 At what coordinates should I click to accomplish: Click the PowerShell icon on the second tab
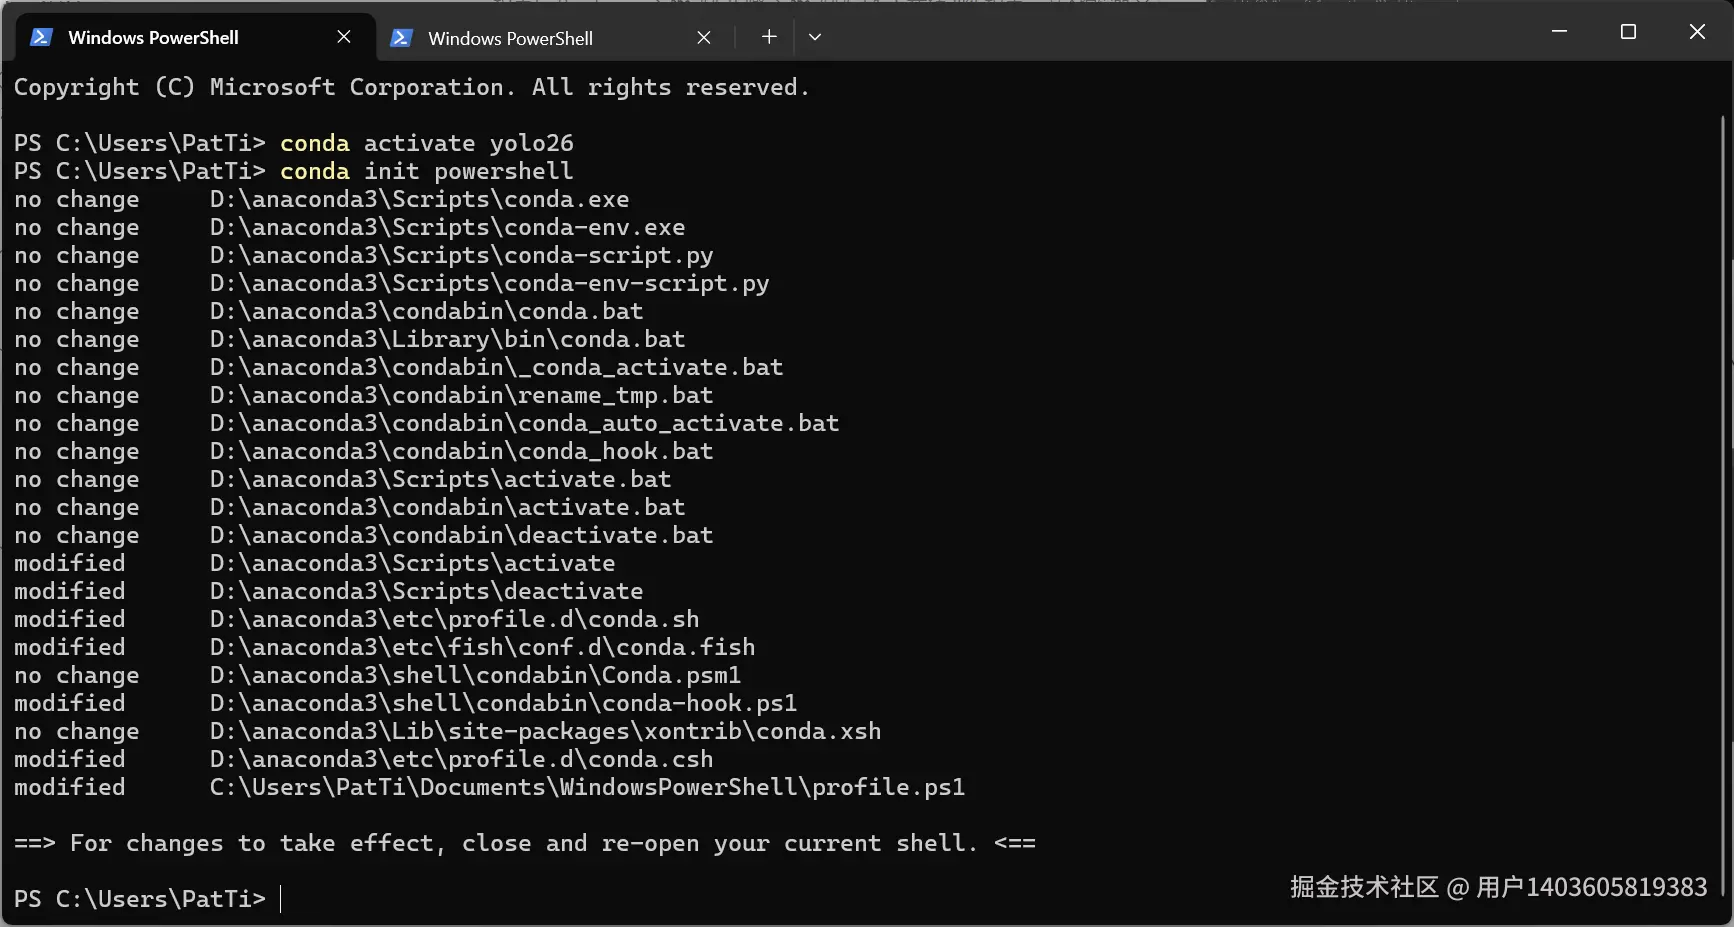pos(401,38)
